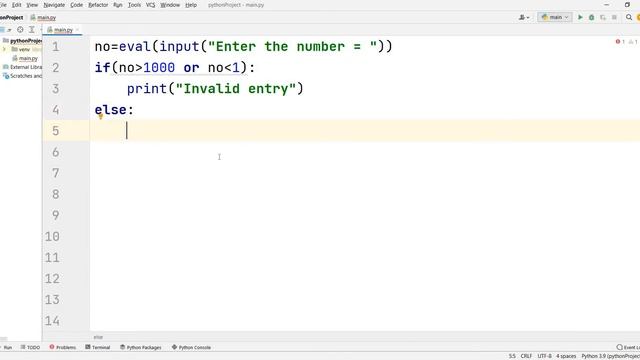The height and width of the screenshot is (360, 640).
Task: Select the pythonProject root folder
Action: point(23,41)
